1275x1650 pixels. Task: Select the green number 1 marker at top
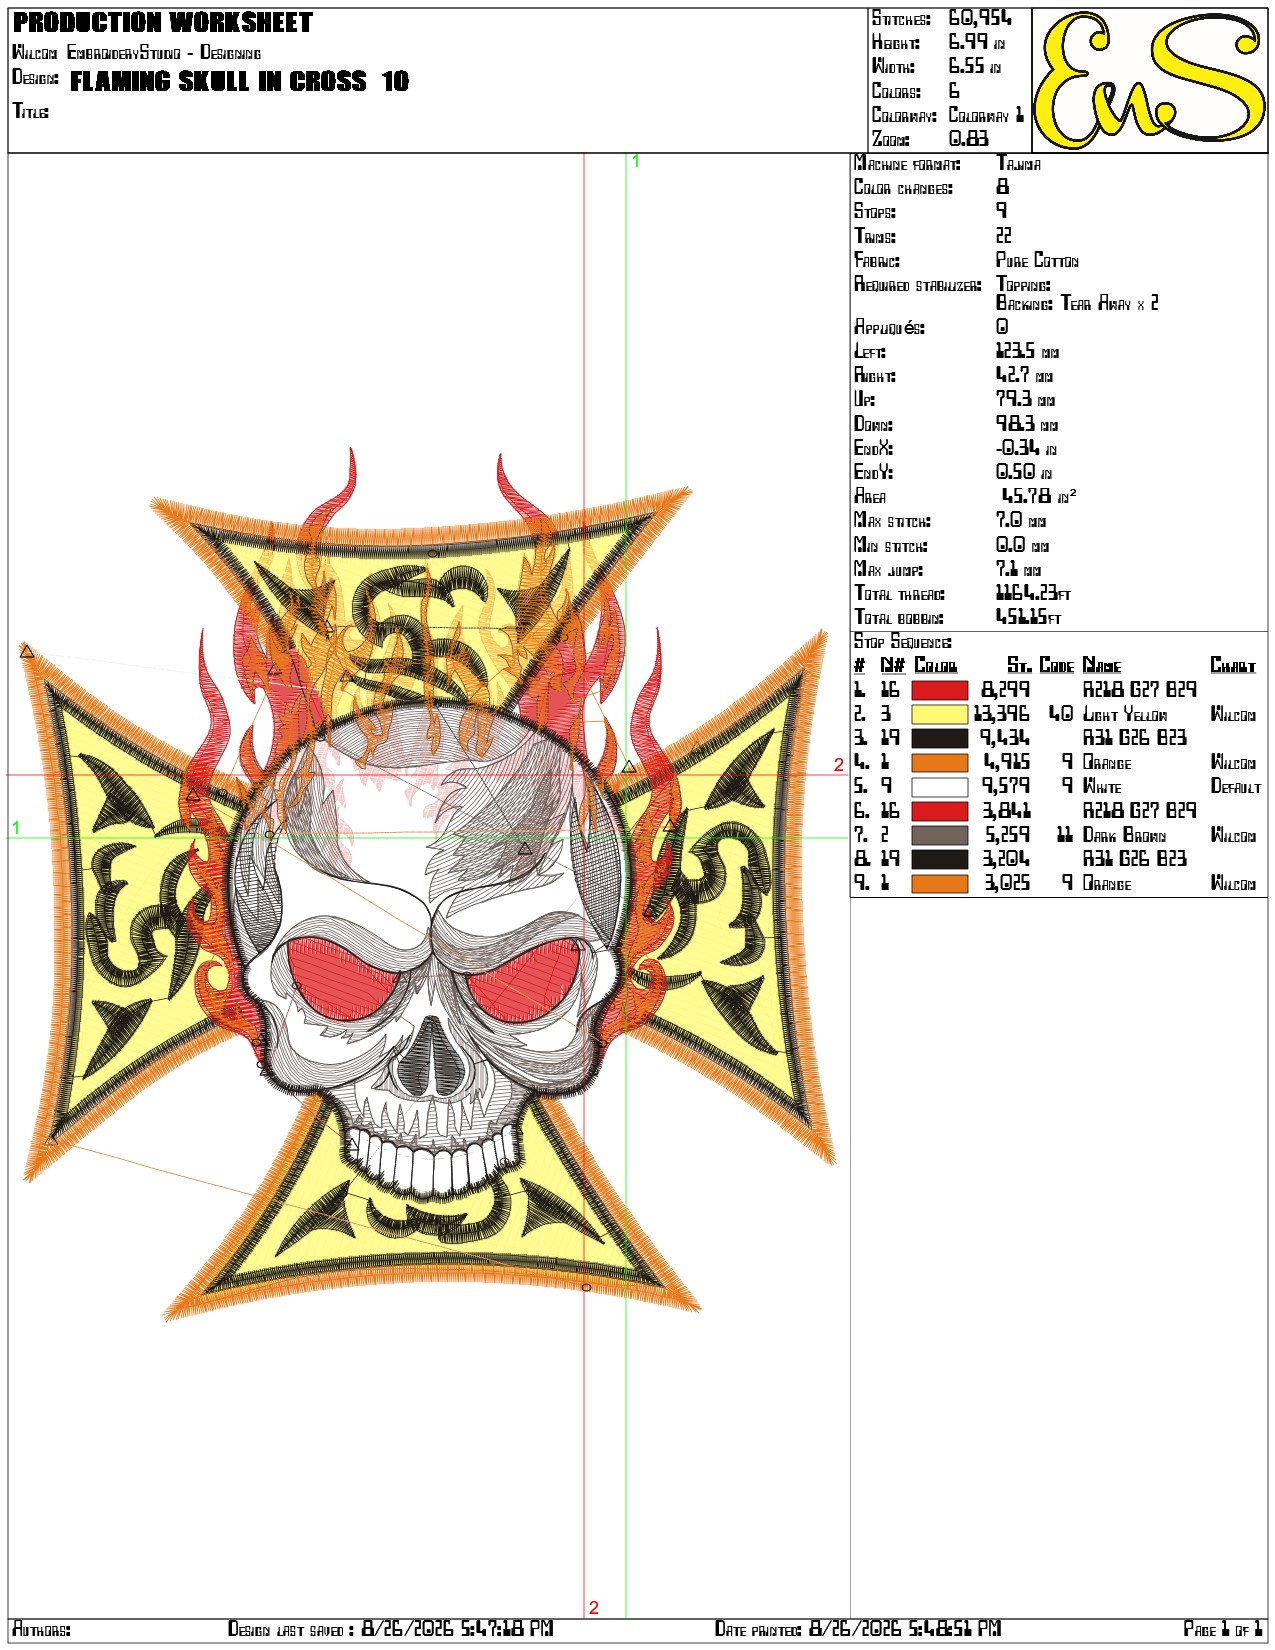click(x=635, y=161)
